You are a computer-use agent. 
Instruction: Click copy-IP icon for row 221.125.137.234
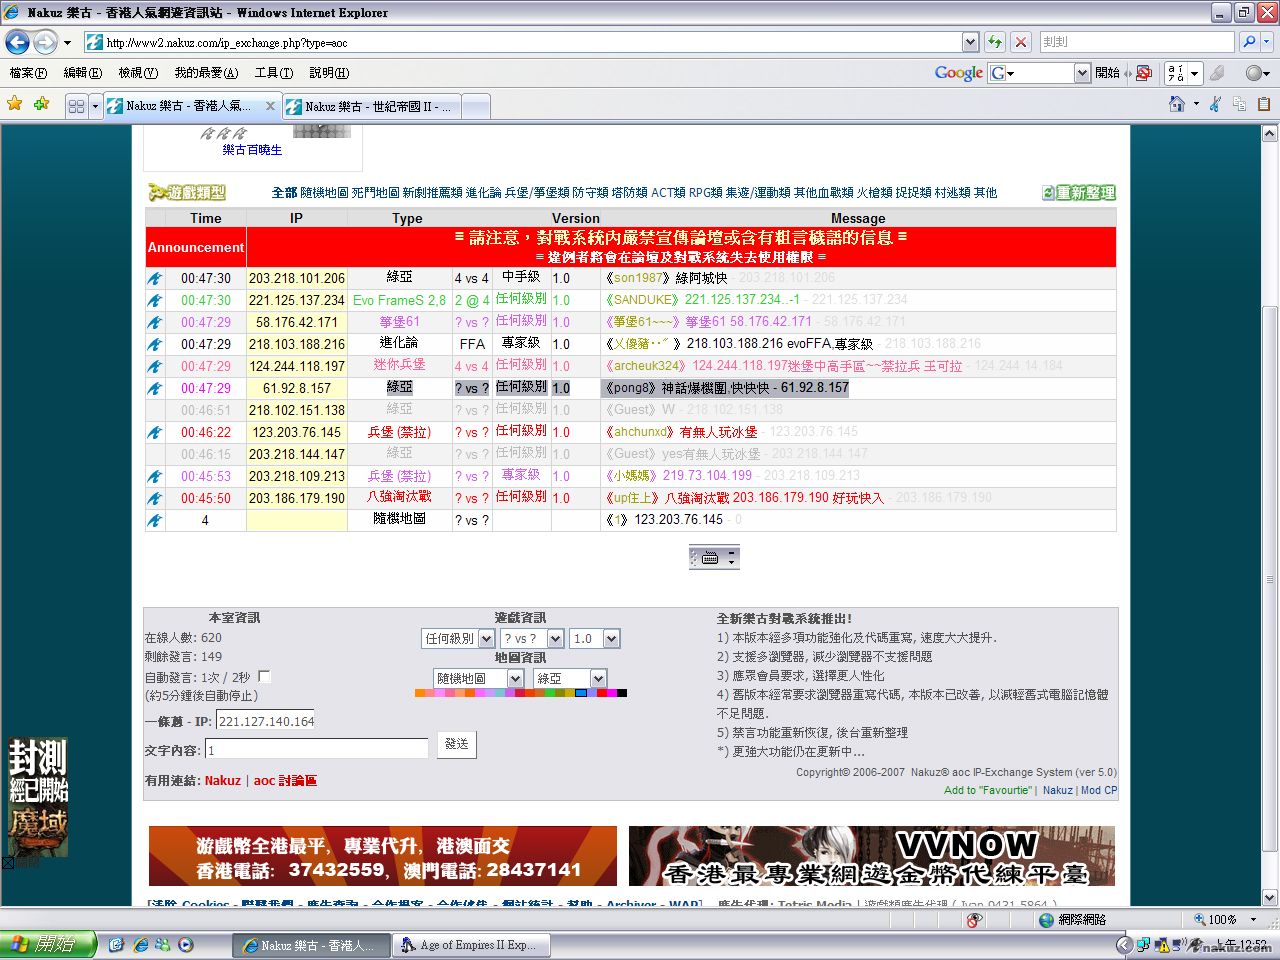click(x=155, y=301)
